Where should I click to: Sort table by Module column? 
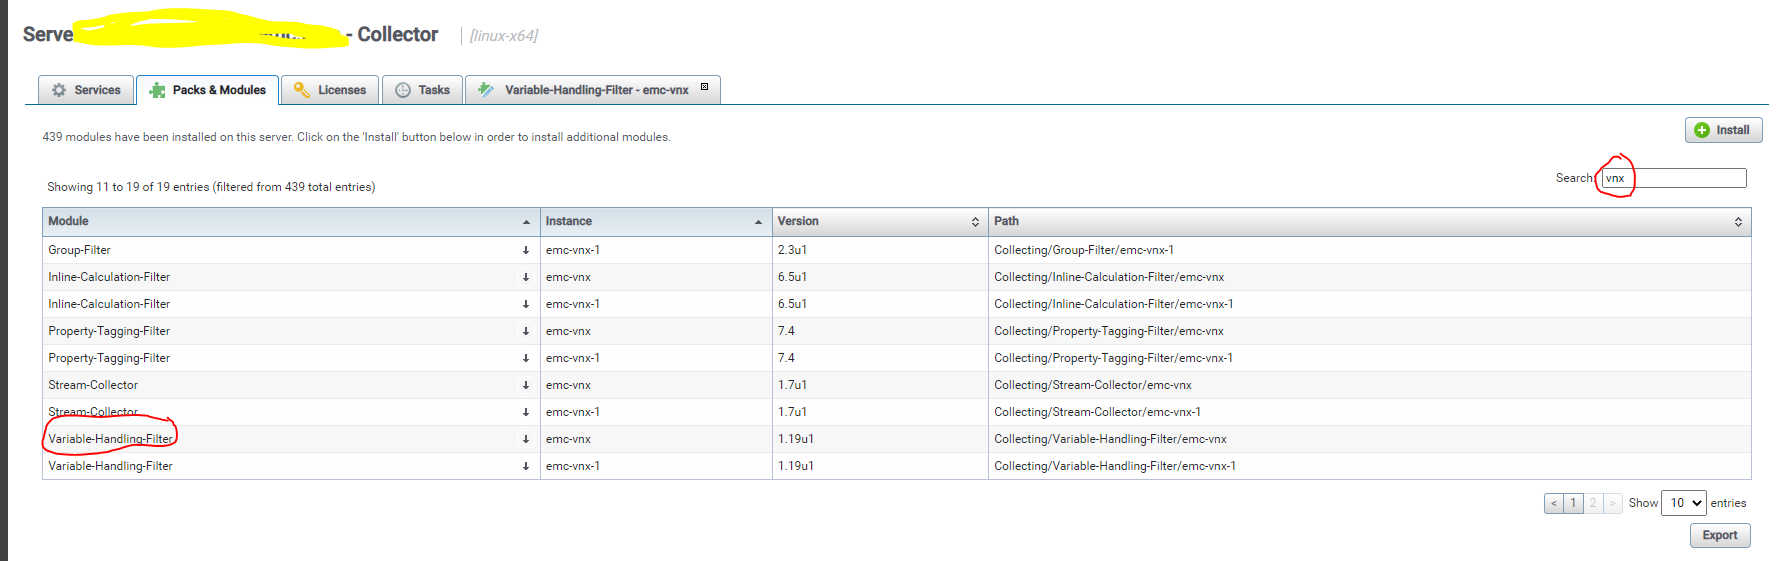pos(290,221)
